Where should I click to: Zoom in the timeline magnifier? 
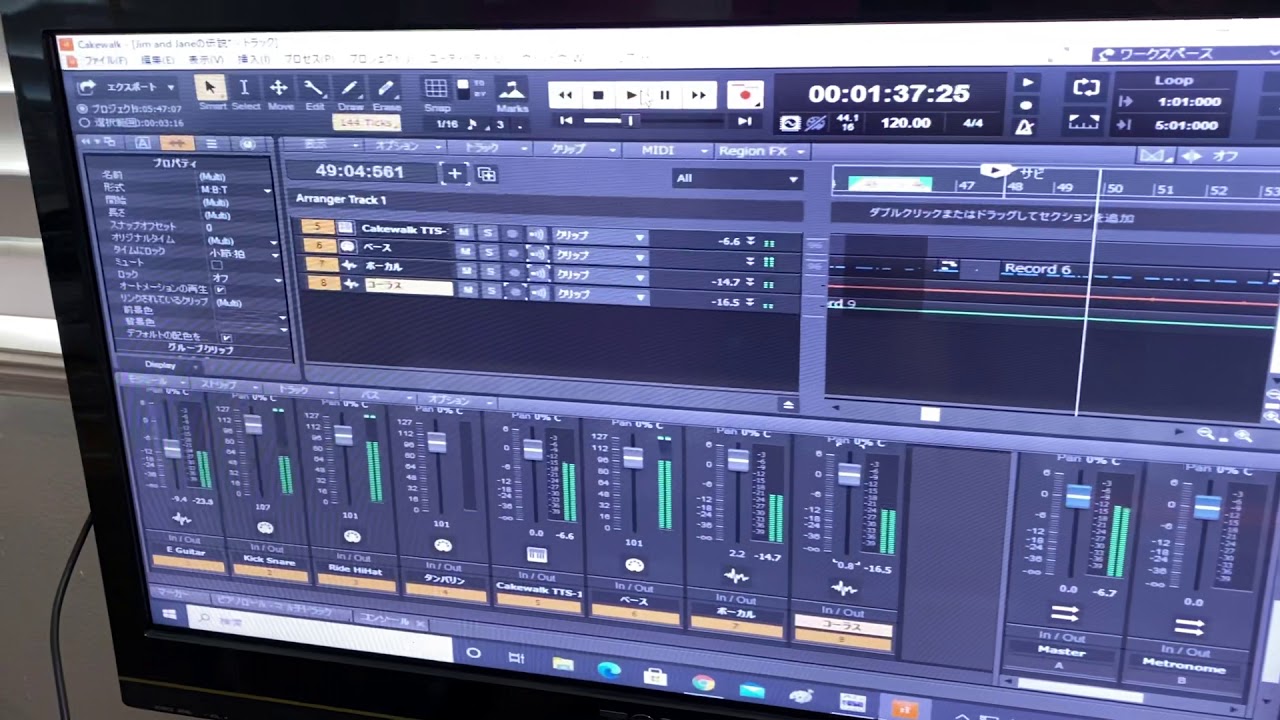click(1243, 436)
